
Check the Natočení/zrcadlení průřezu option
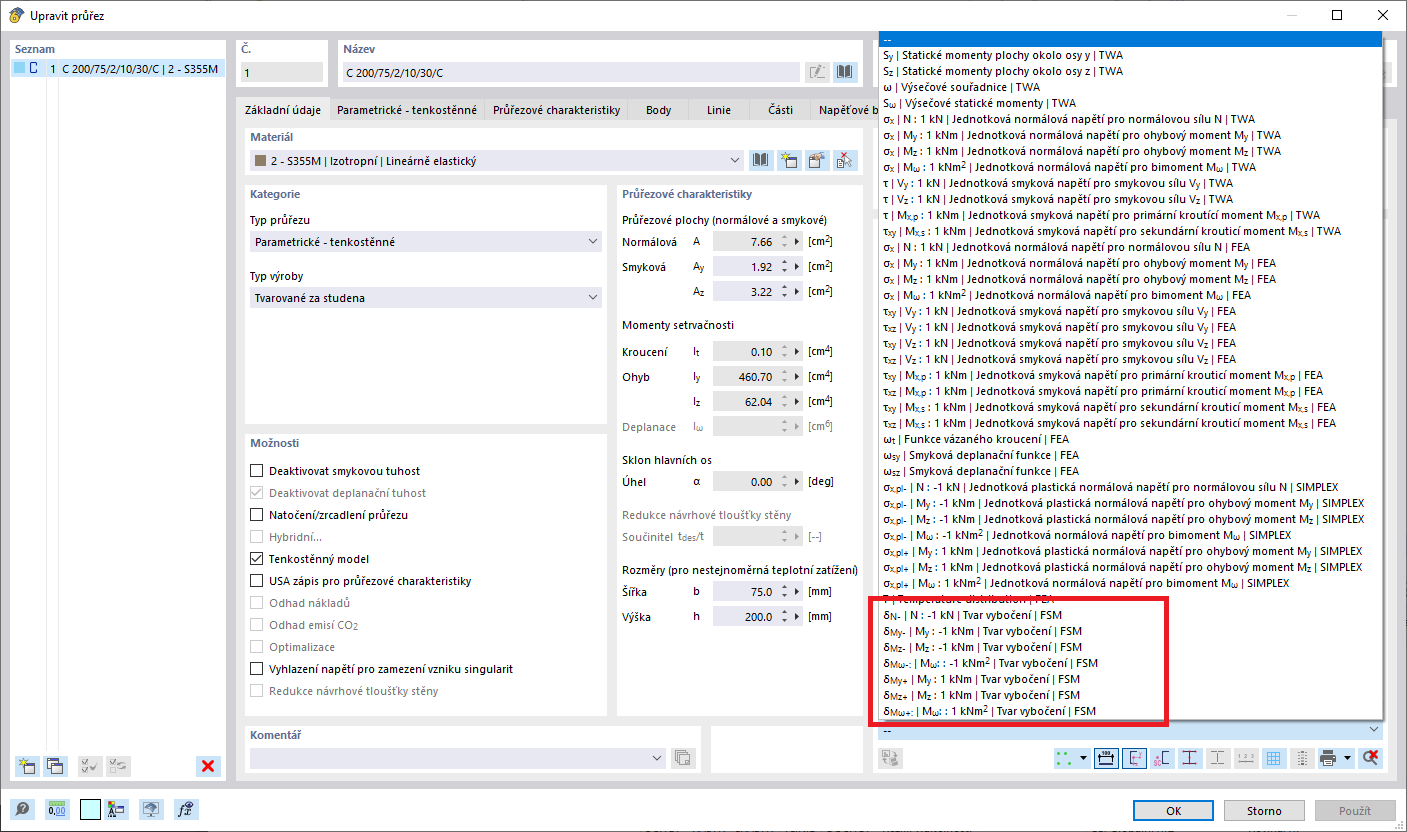257,515
